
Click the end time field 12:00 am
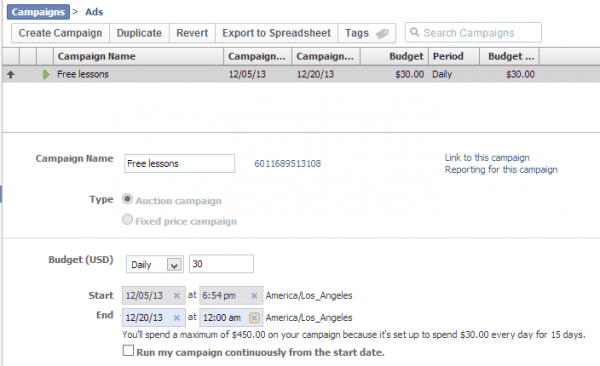point(231,318)
